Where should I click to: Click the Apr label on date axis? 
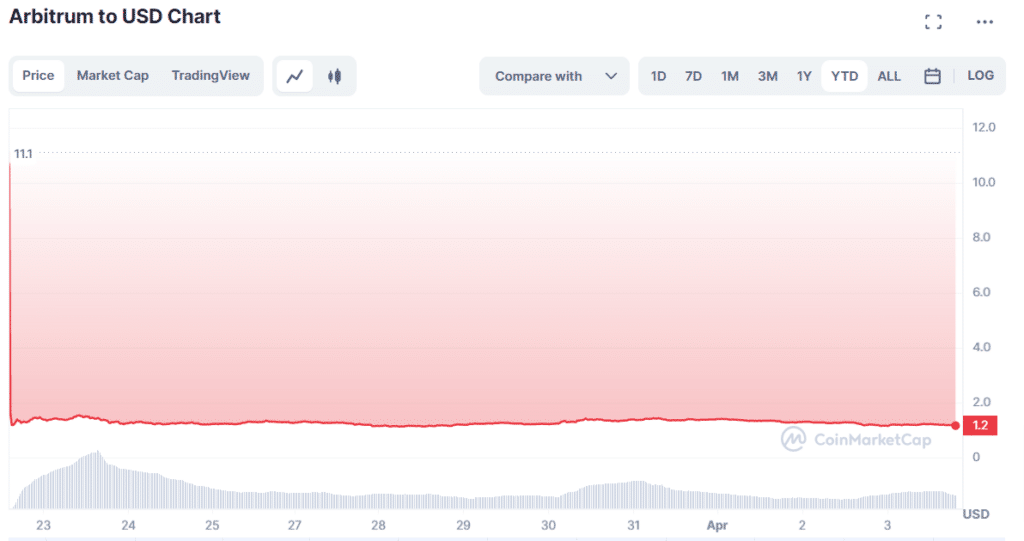coord(717,525)
